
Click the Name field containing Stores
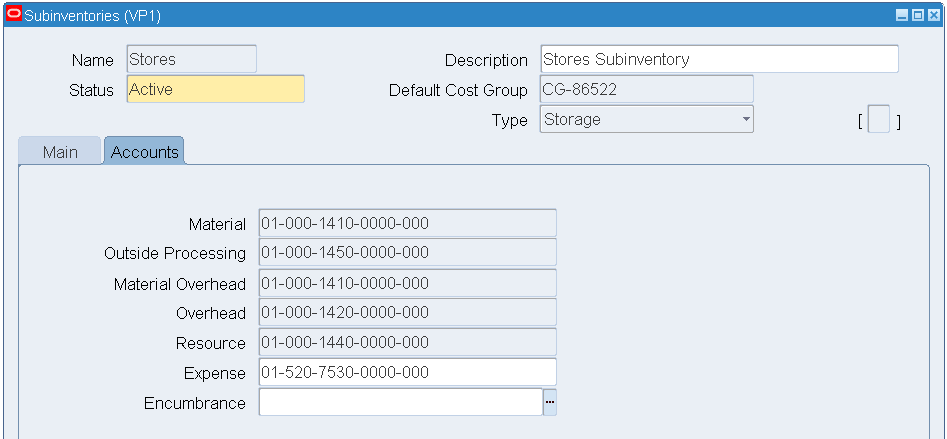point(192,59)
